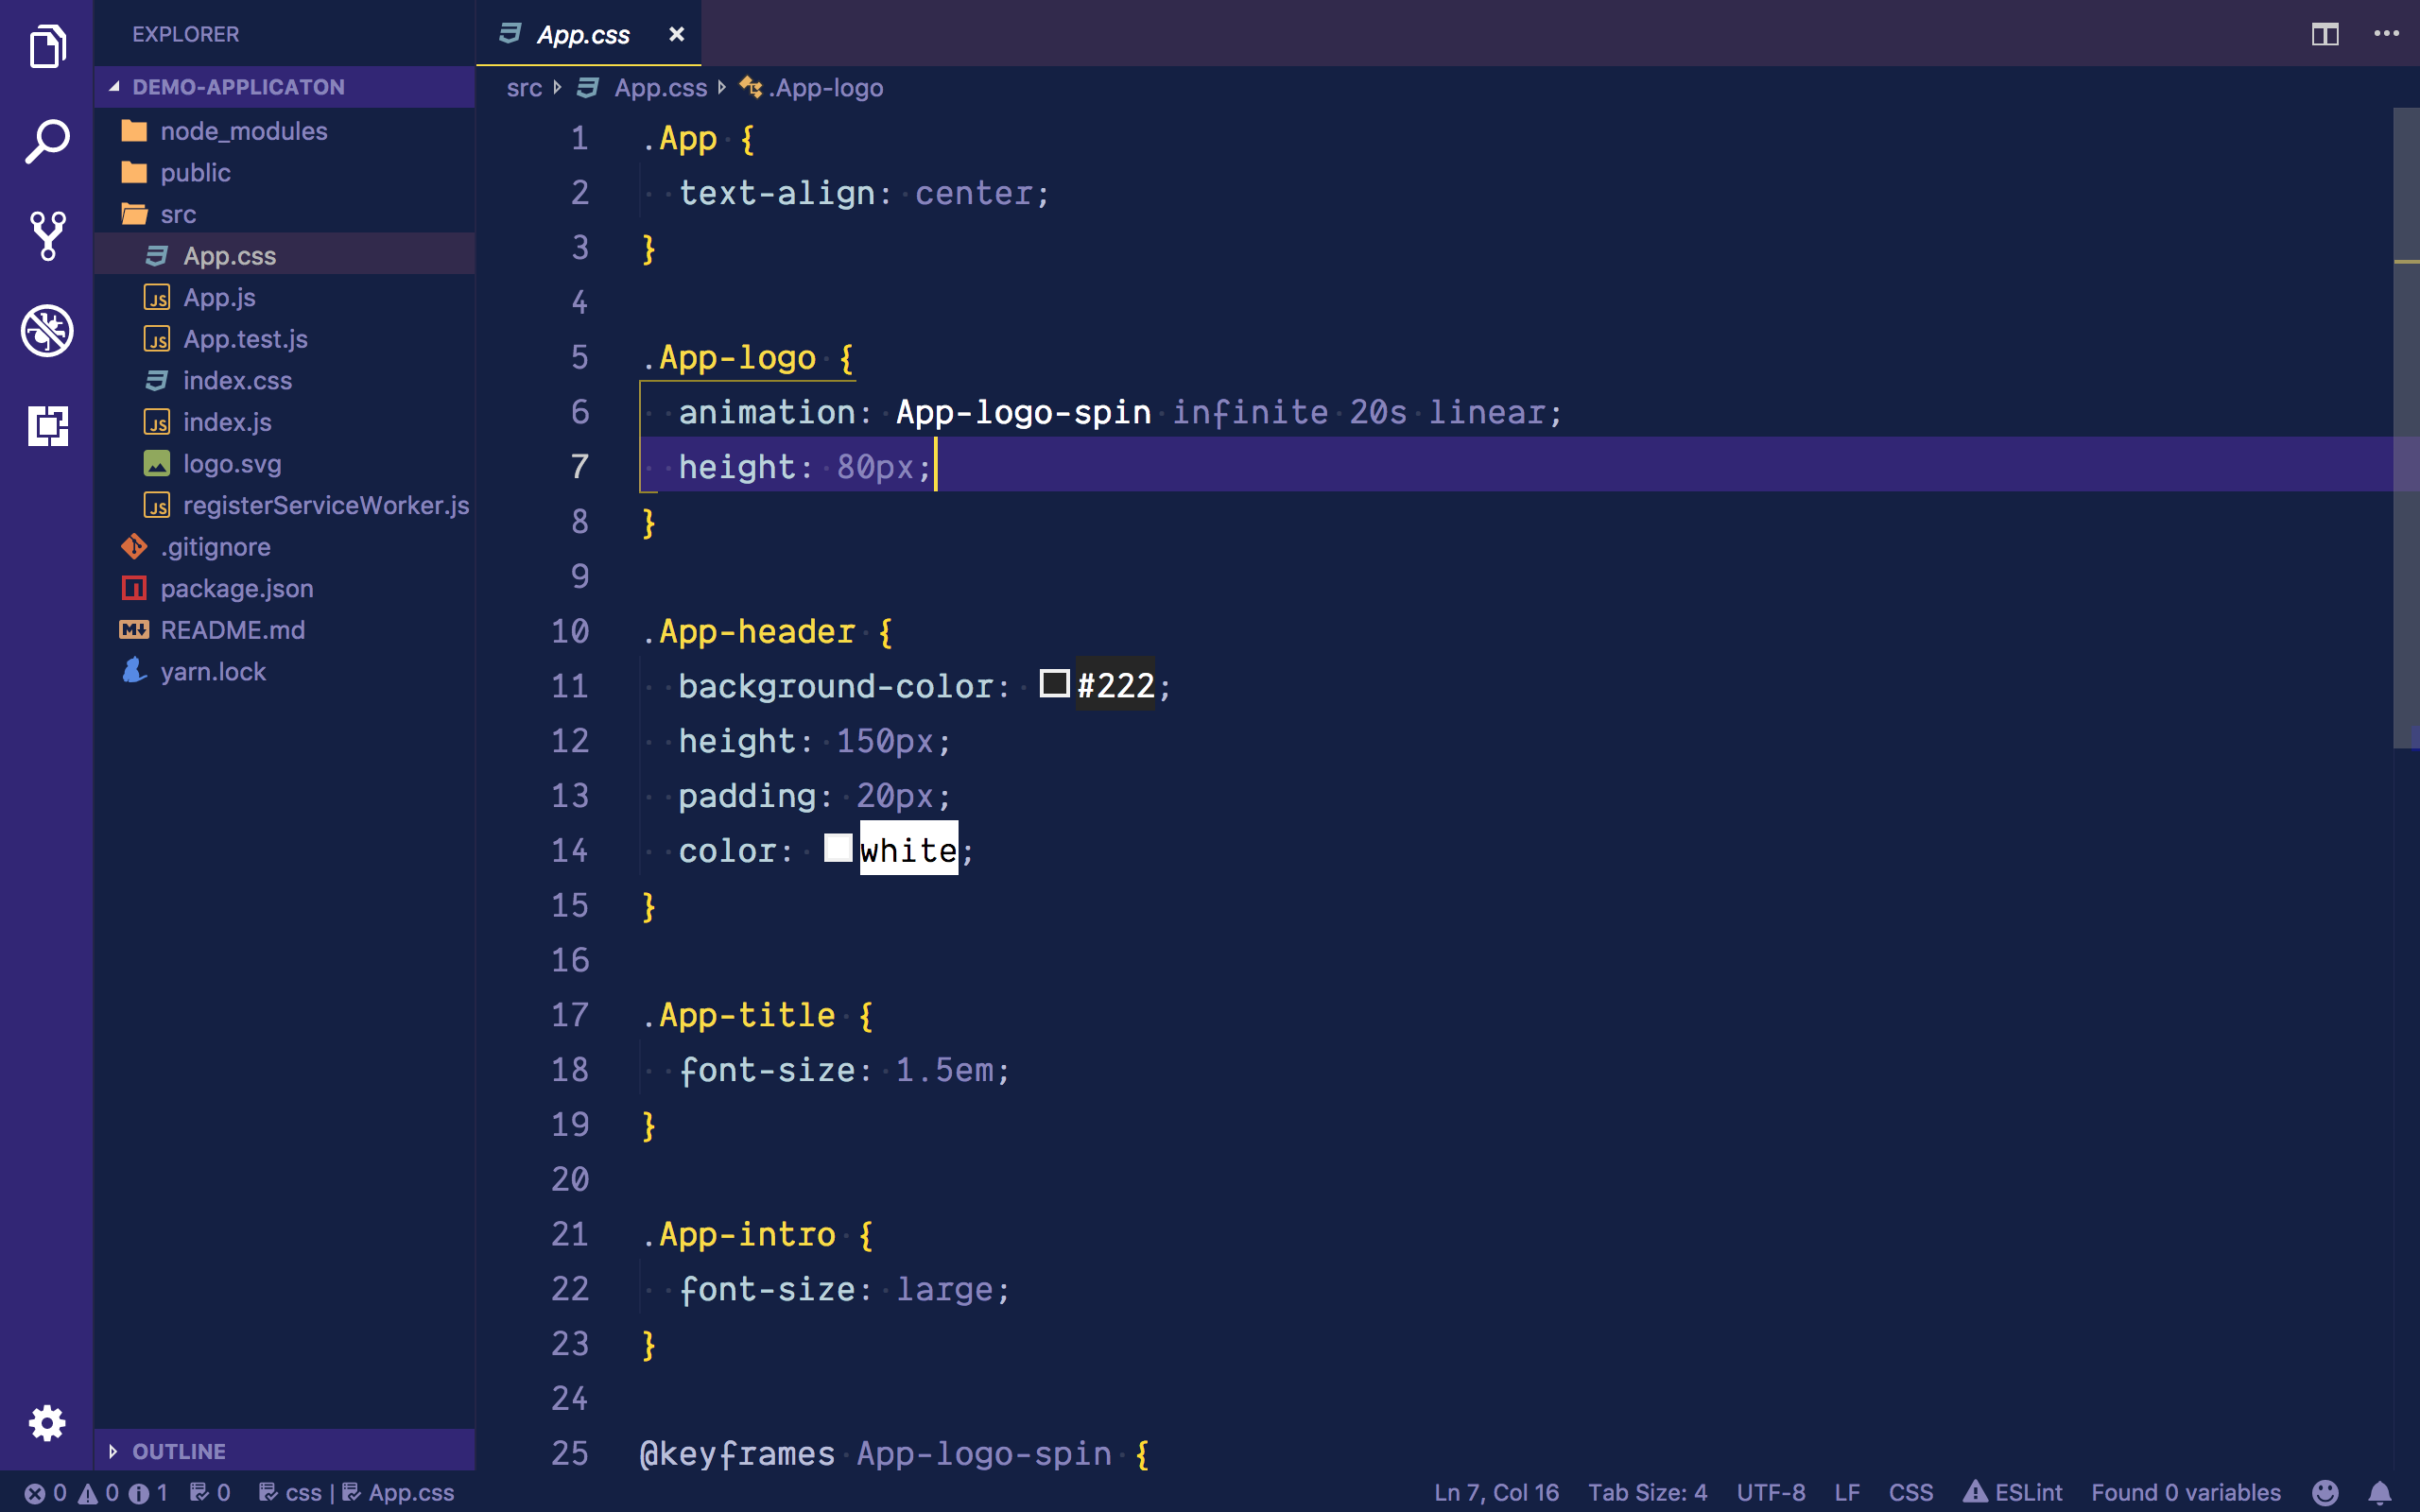2420x1512 pixels.
Task: Open the editor More Actions ellipsis
Action: 2386,35
